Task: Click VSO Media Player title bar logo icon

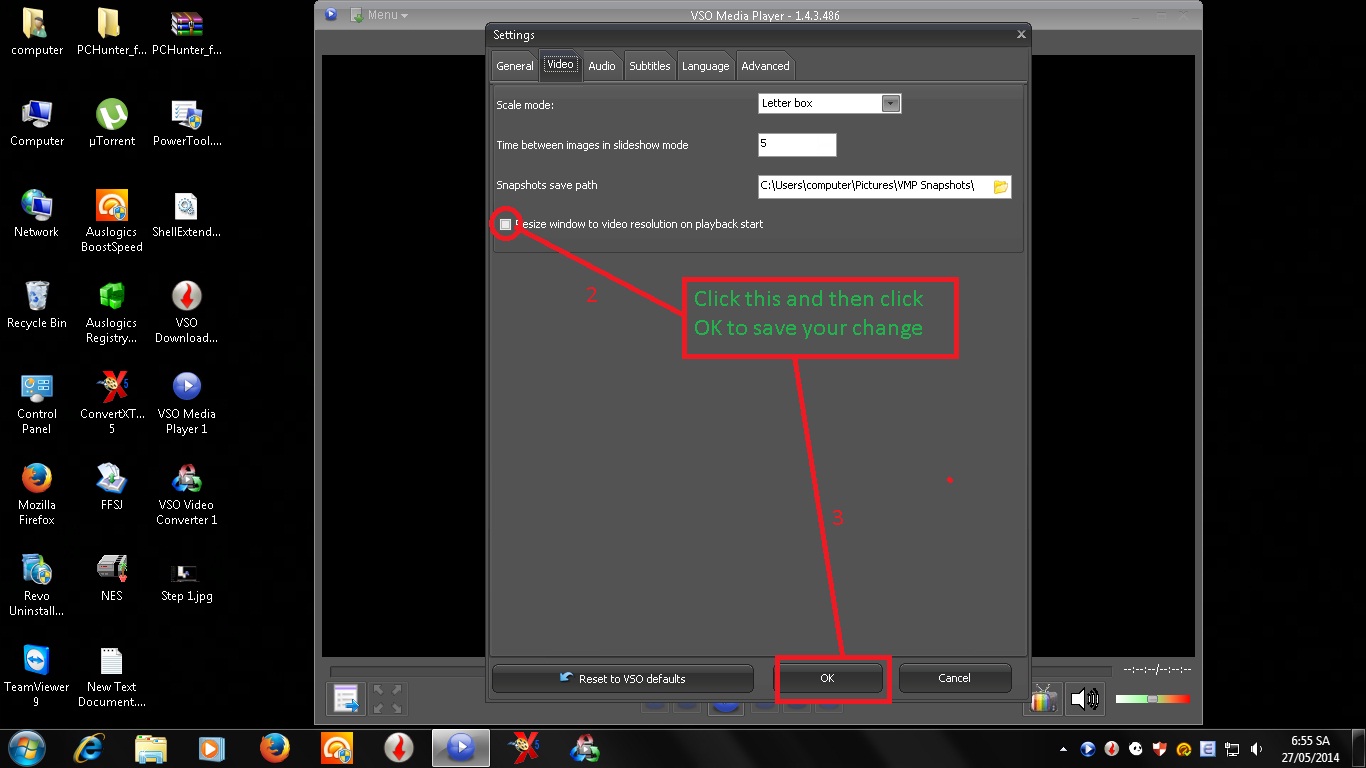Action: tap(331, 14)
